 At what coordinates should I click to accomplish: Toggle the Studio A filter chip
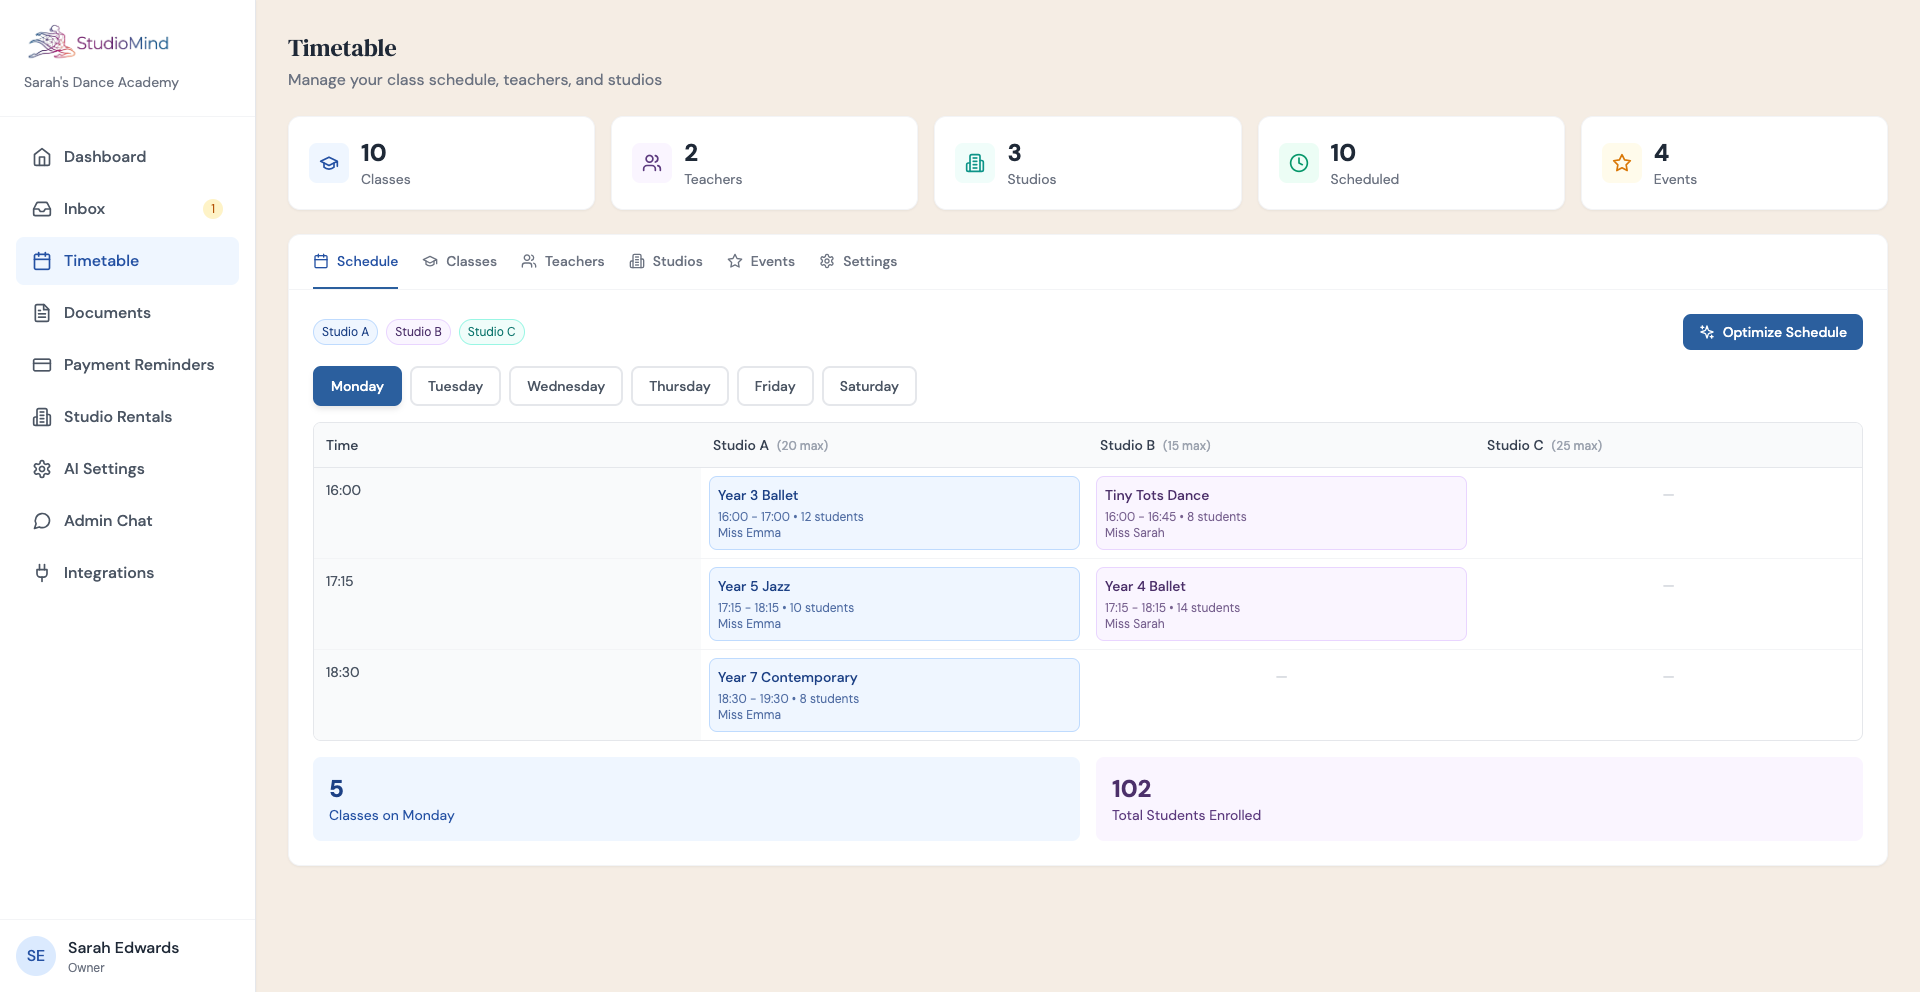click(345, 332)
